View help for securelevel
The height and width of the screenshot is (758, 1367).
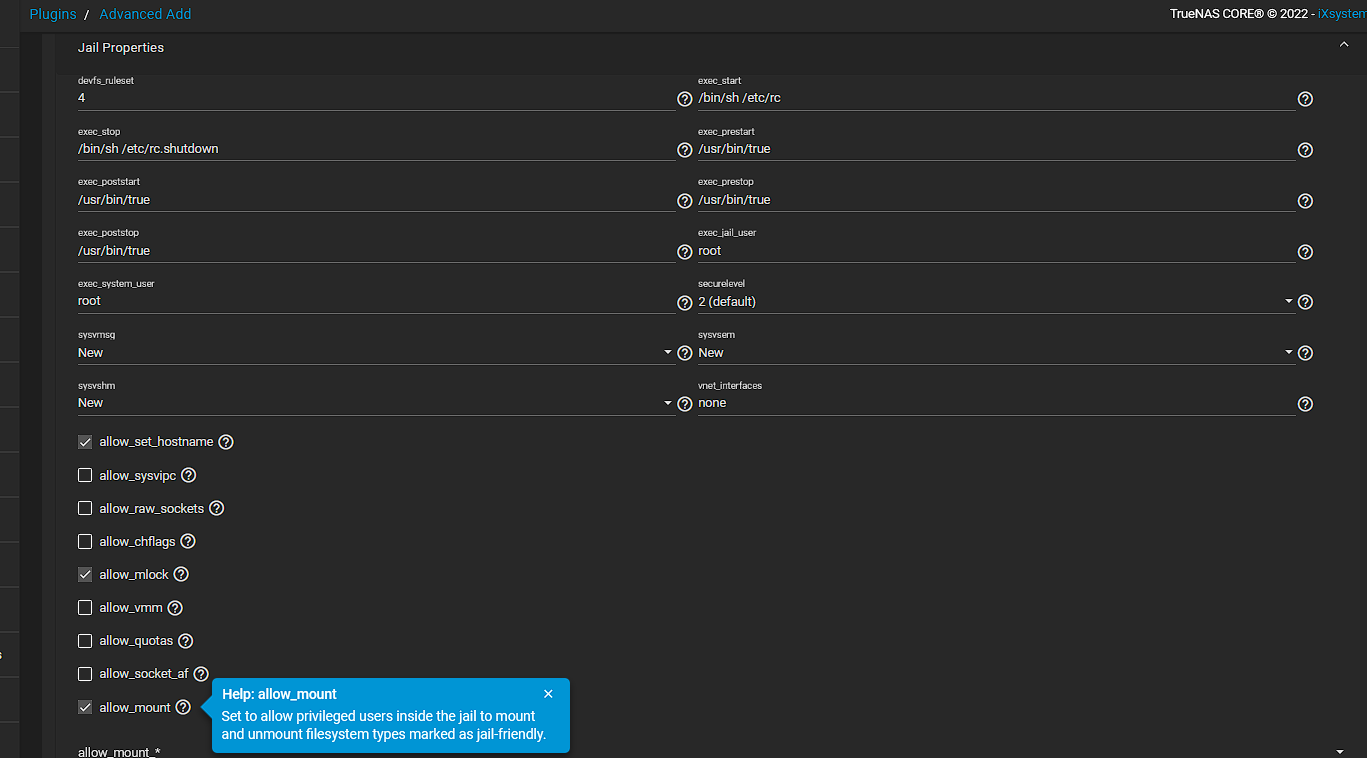[1305, 302]
